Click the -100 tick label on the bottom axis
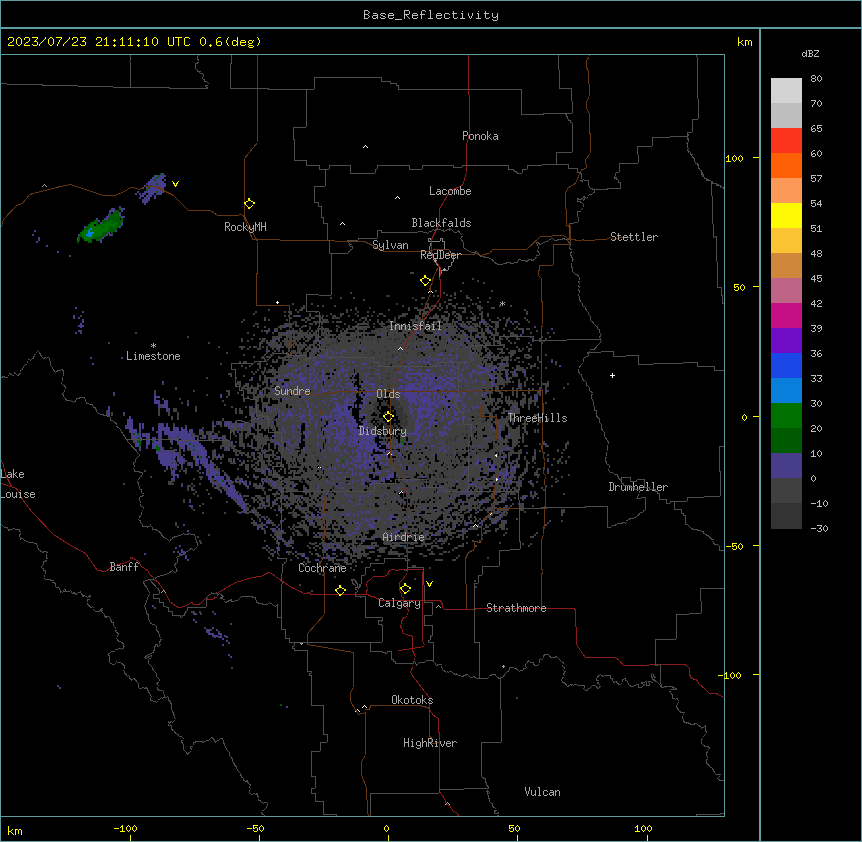The height and width of the screenshot is (842, 862). (125, 828)
